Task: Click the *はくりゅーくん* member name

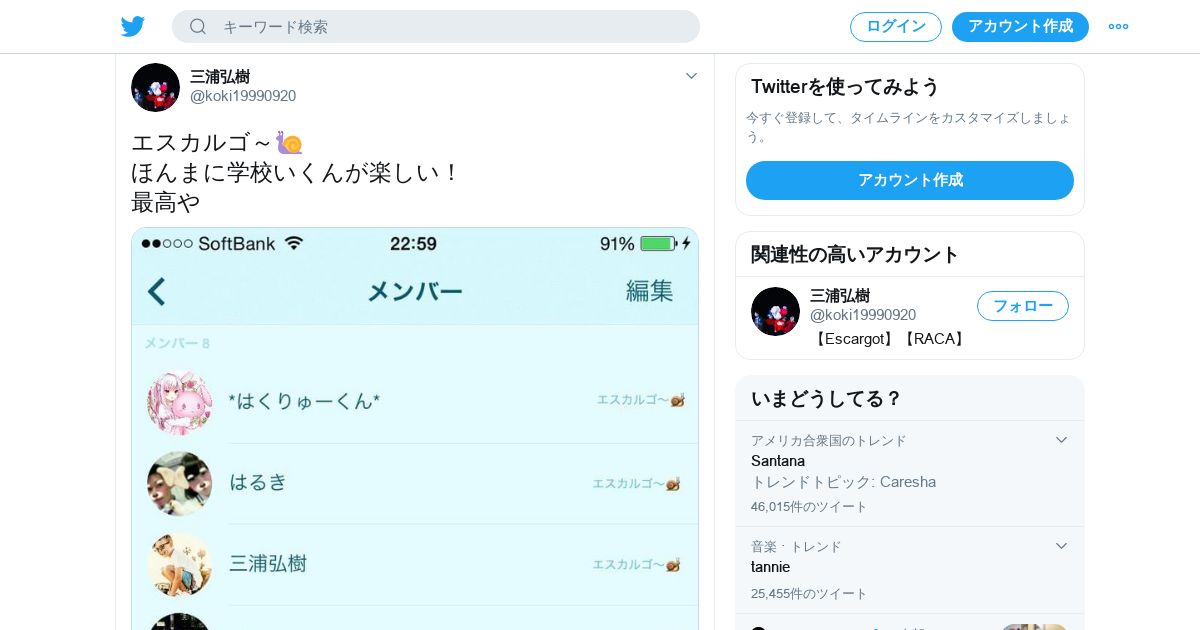Action: tap(305, 401)
